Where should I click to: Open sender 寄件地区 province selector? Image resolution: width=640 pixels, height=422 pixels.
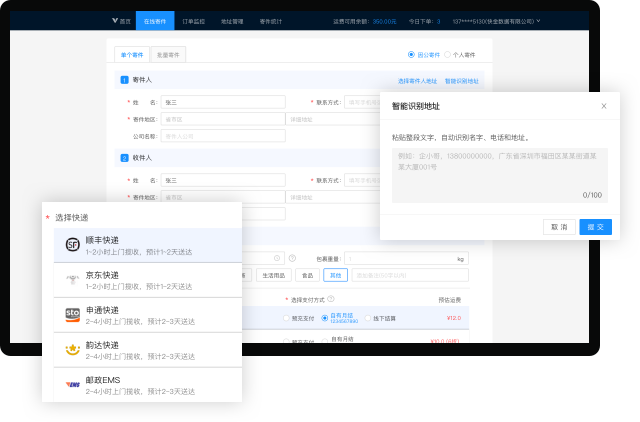(222, 118)
